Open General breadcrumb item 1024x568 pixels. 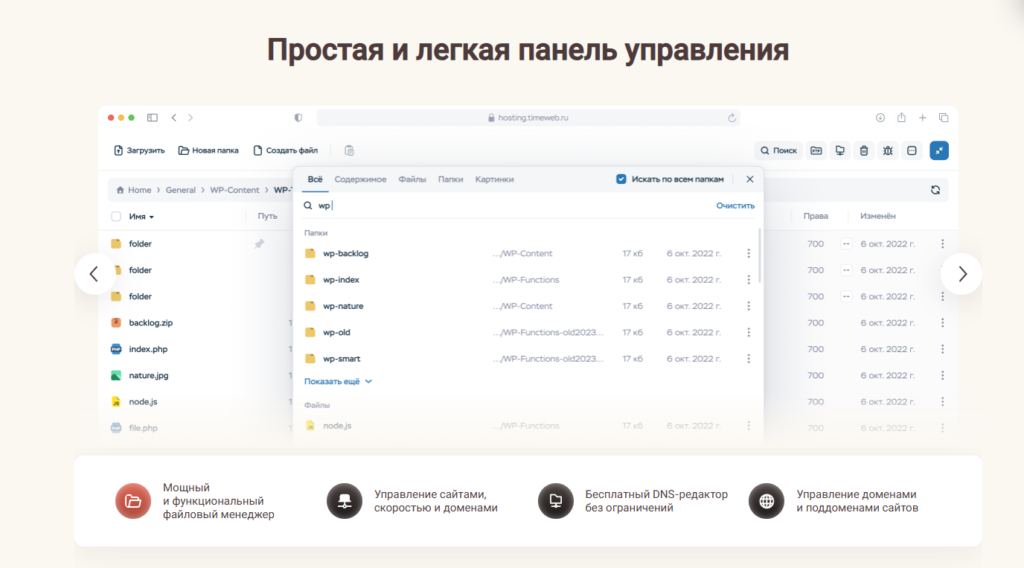tap(180, 190)
